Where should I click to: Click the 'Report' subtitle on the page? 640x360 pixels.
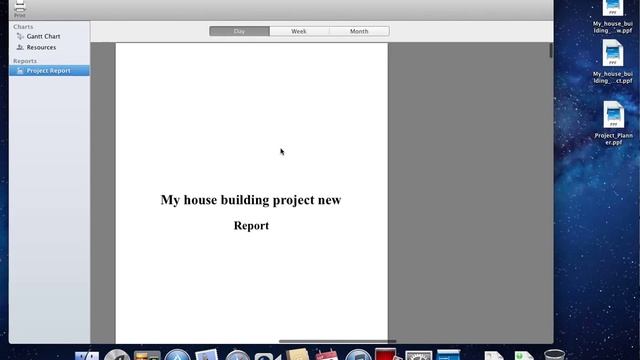[251, 226]
